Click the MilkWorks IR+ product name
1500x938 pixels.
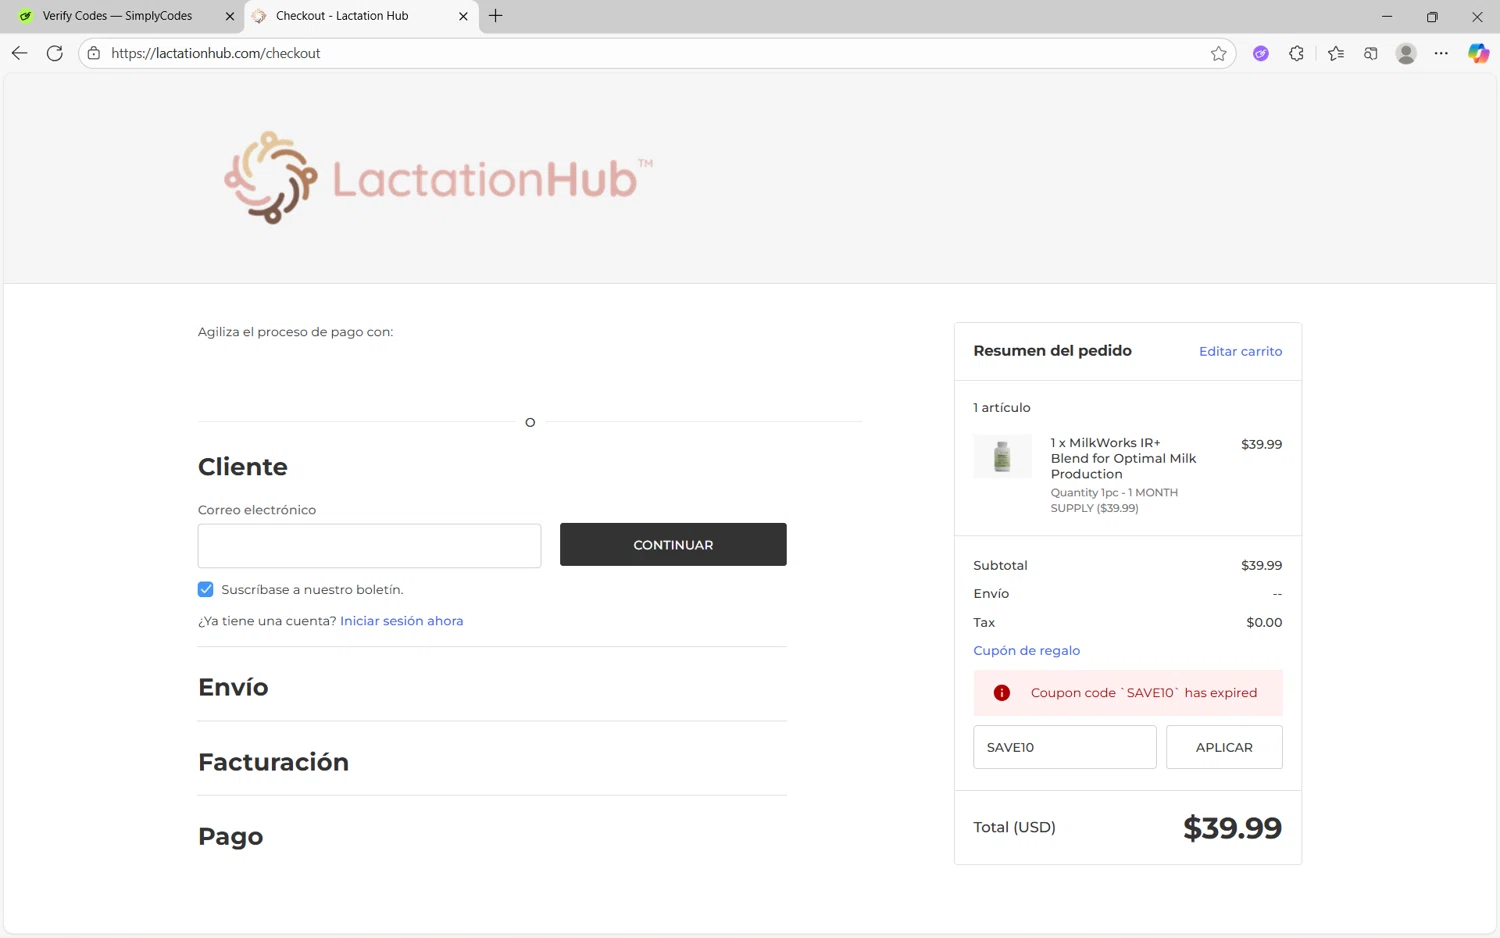(1123, 458)
